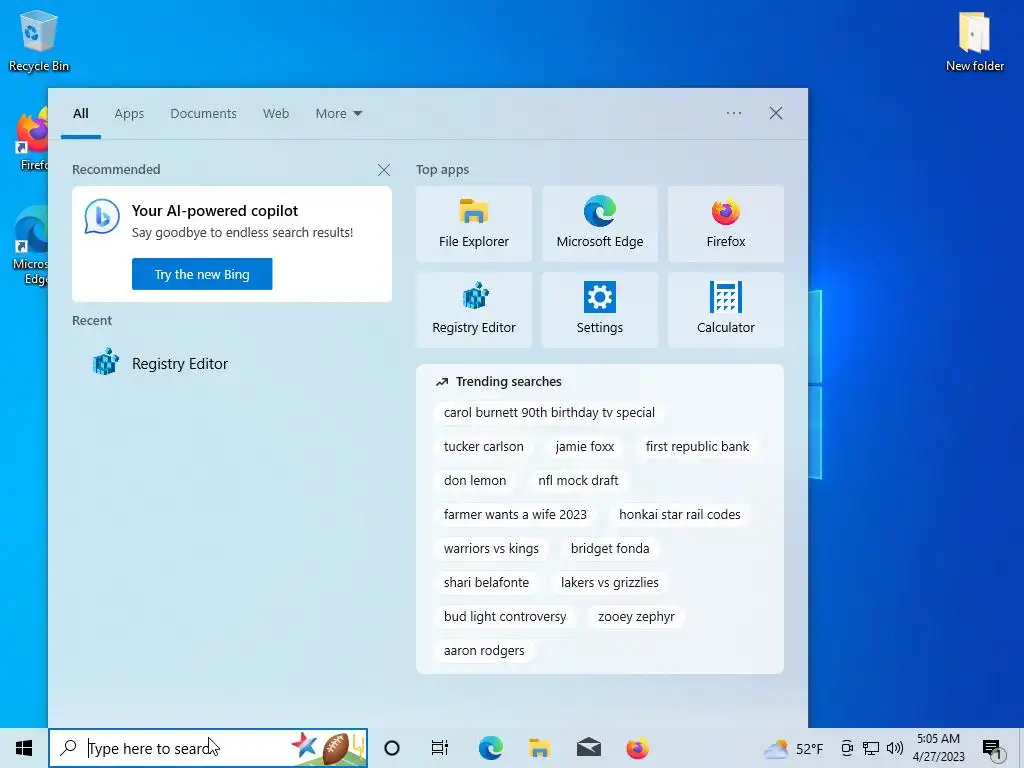Dismiss the Recommended section

[x=384, y=170]
